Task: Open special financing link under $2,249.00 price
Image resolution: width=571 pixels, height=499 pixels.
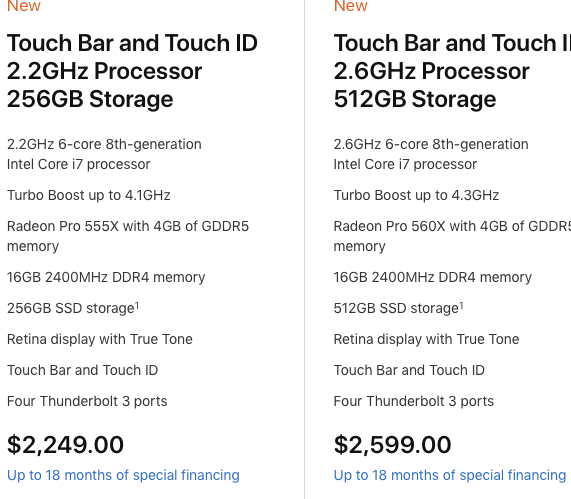Action: (123, 475)
